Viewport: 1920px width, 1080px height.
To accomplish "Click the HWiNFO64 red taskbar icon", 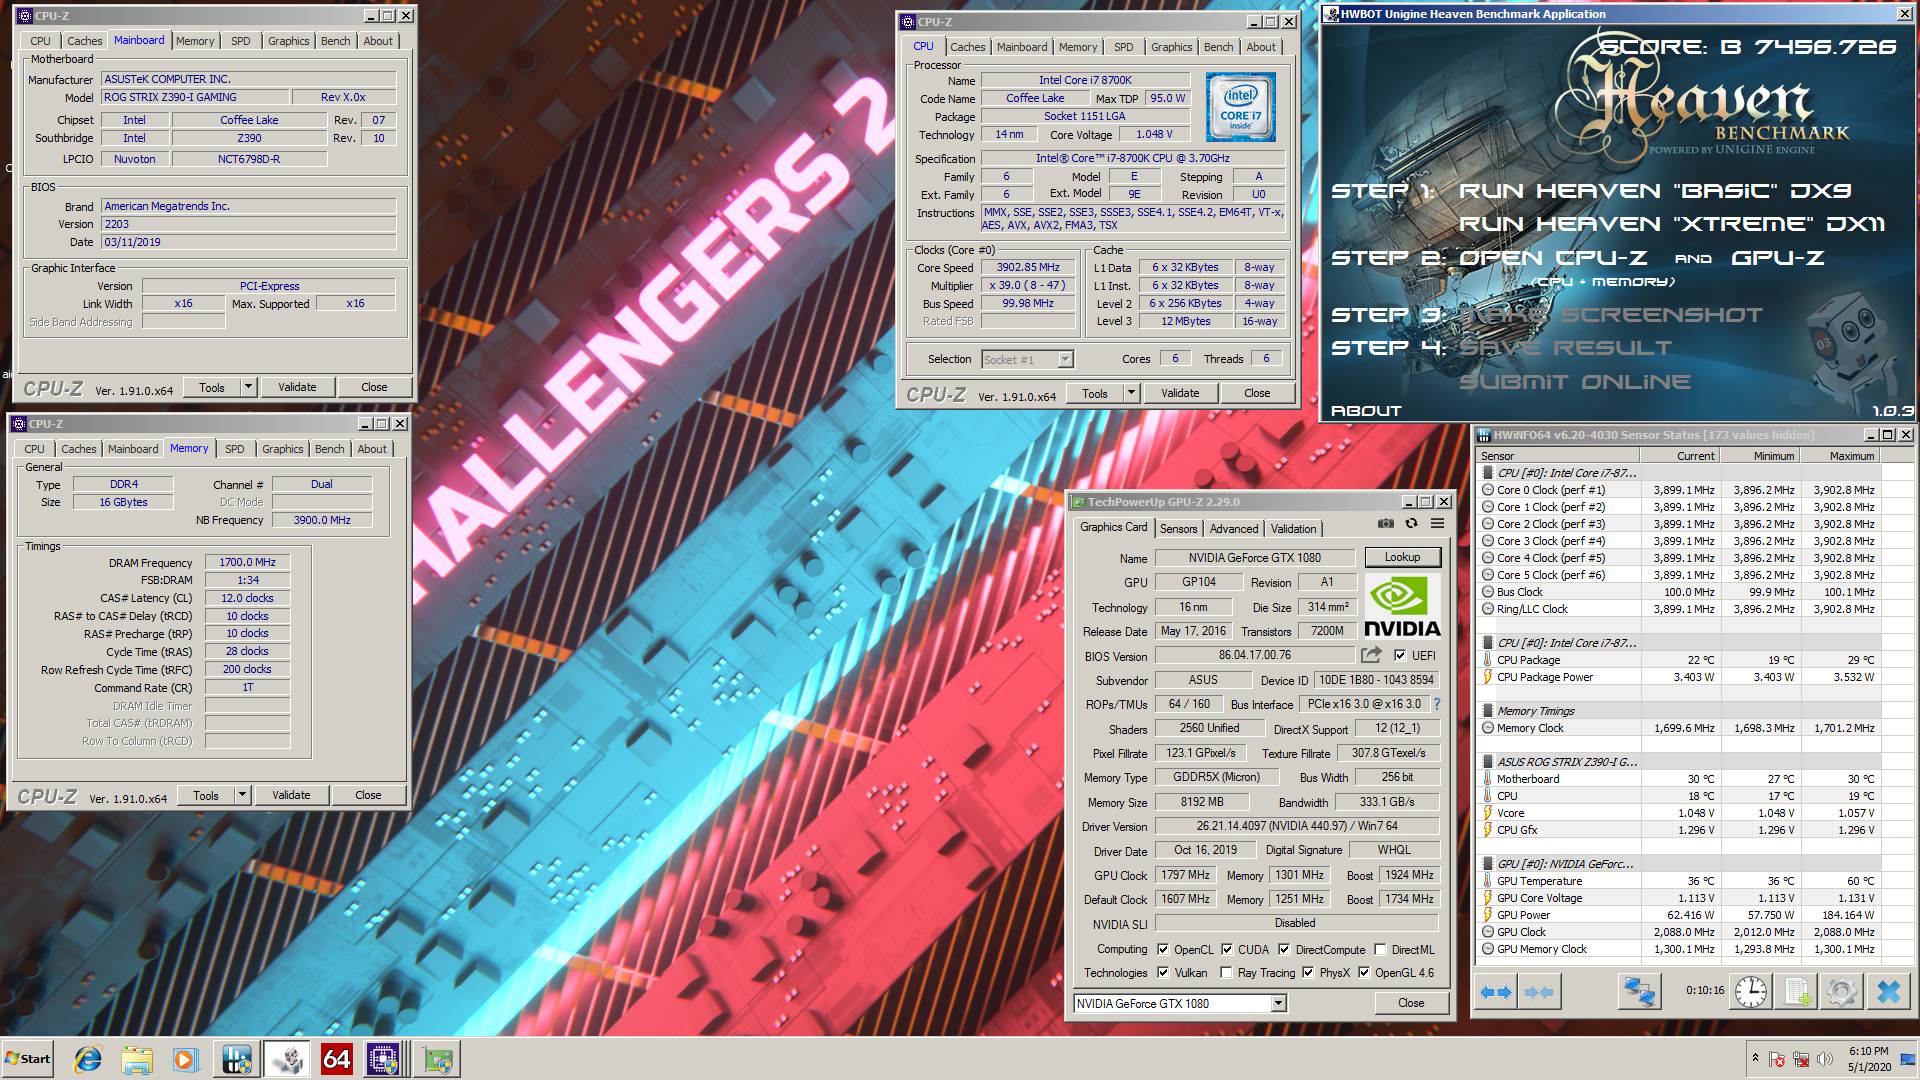I will [336, 1059].
